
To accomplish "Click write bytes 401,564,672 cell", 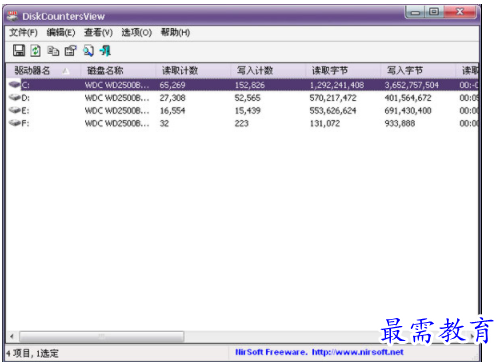I will coord(408,98).
